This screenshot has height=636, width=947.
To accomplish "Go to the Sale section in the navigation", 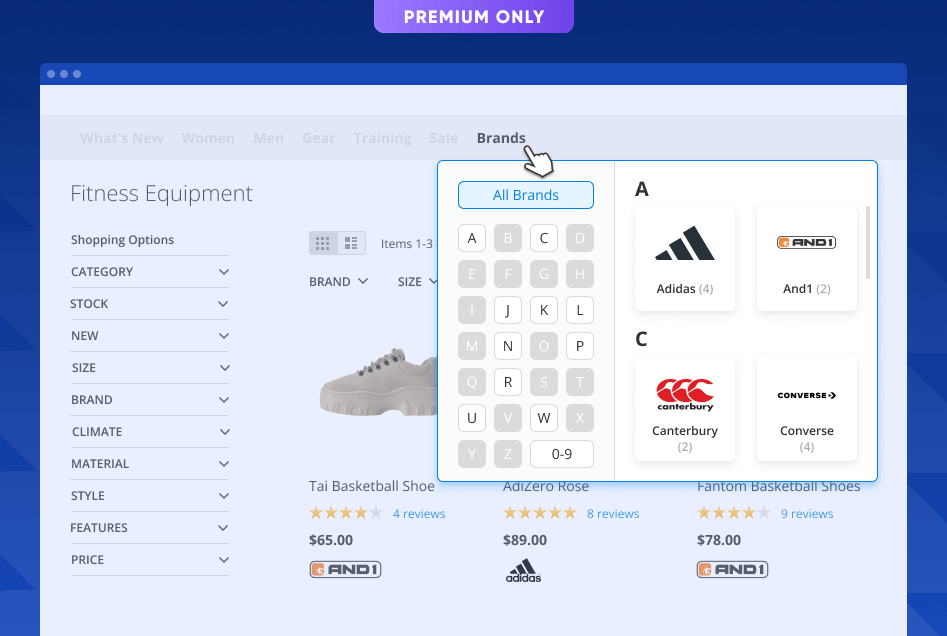I will pos(443,138).
